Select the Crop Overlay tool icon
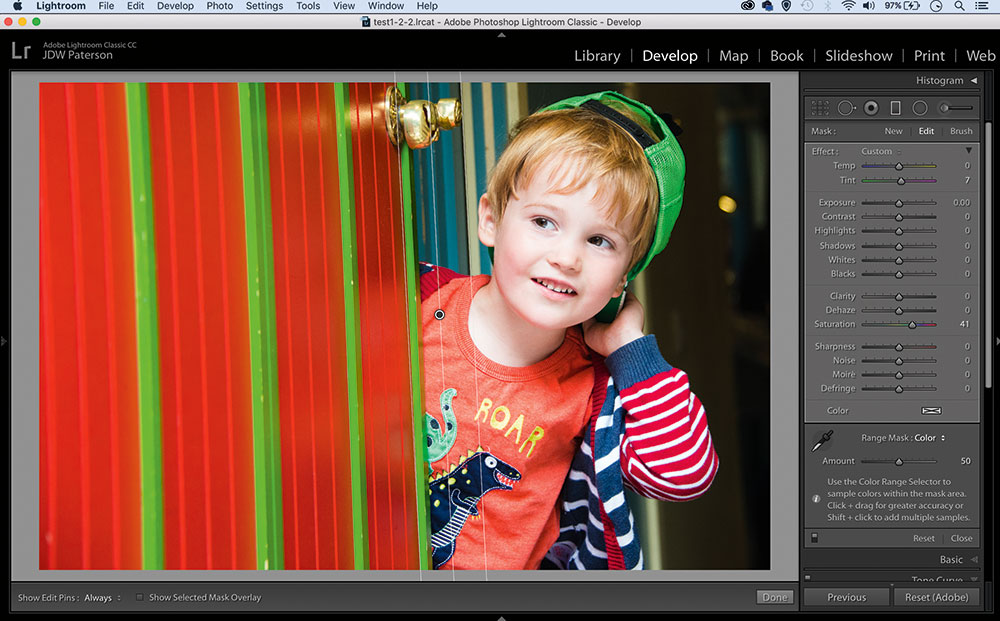1000x621 pixels. coord(820,108)
